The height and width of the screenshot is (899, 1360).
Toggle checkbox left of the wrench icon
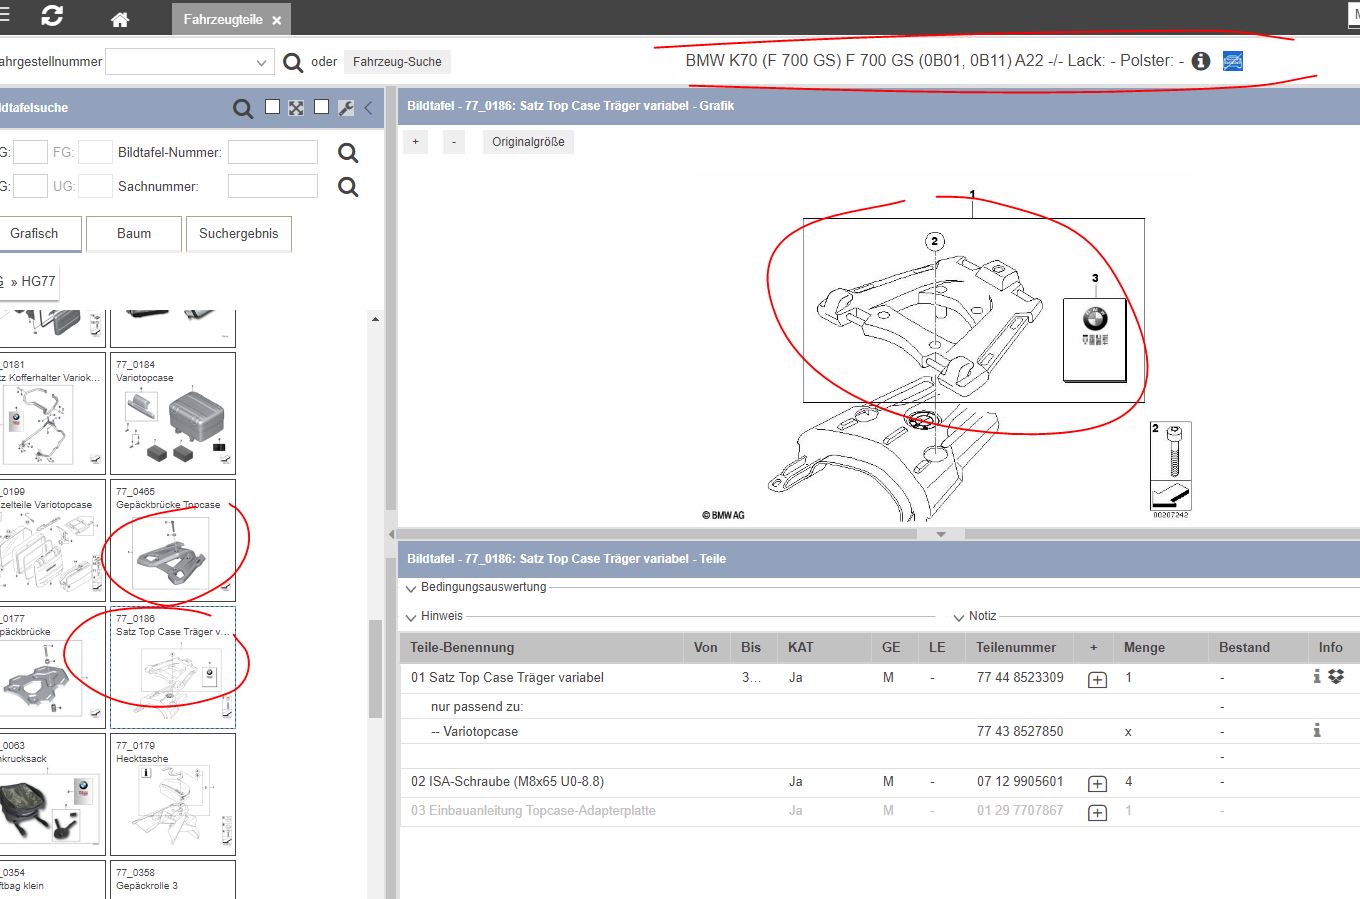coord(321,107)
